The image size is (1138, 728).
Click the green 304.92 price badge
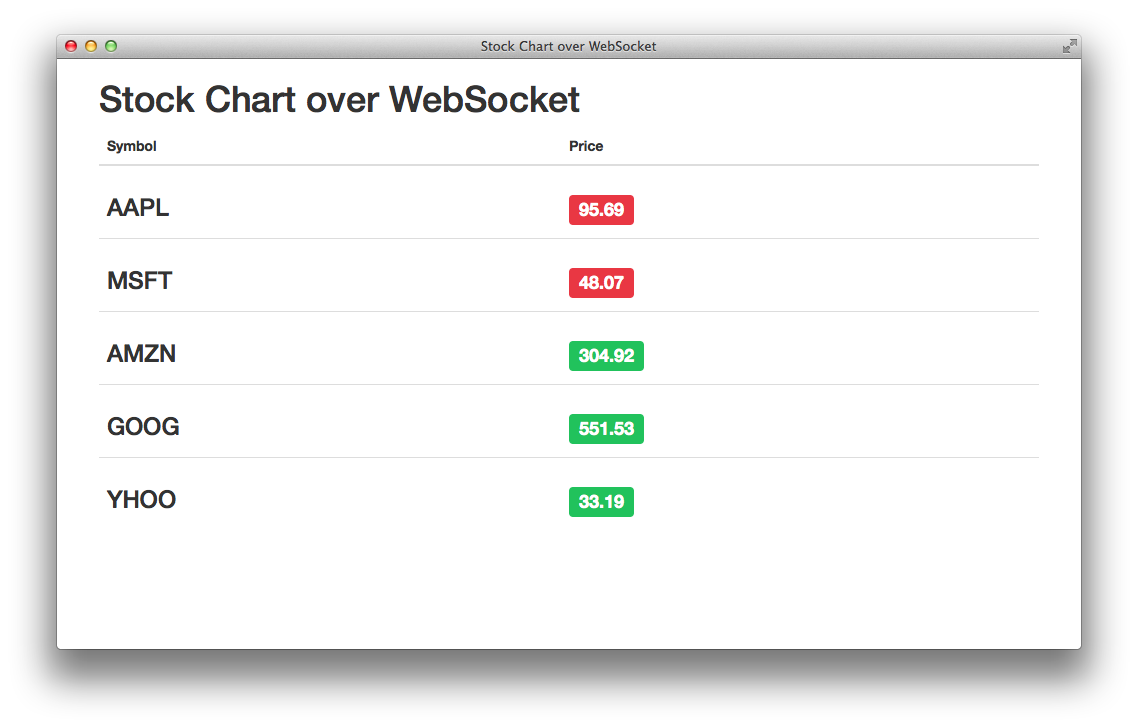tap(606, 356)
